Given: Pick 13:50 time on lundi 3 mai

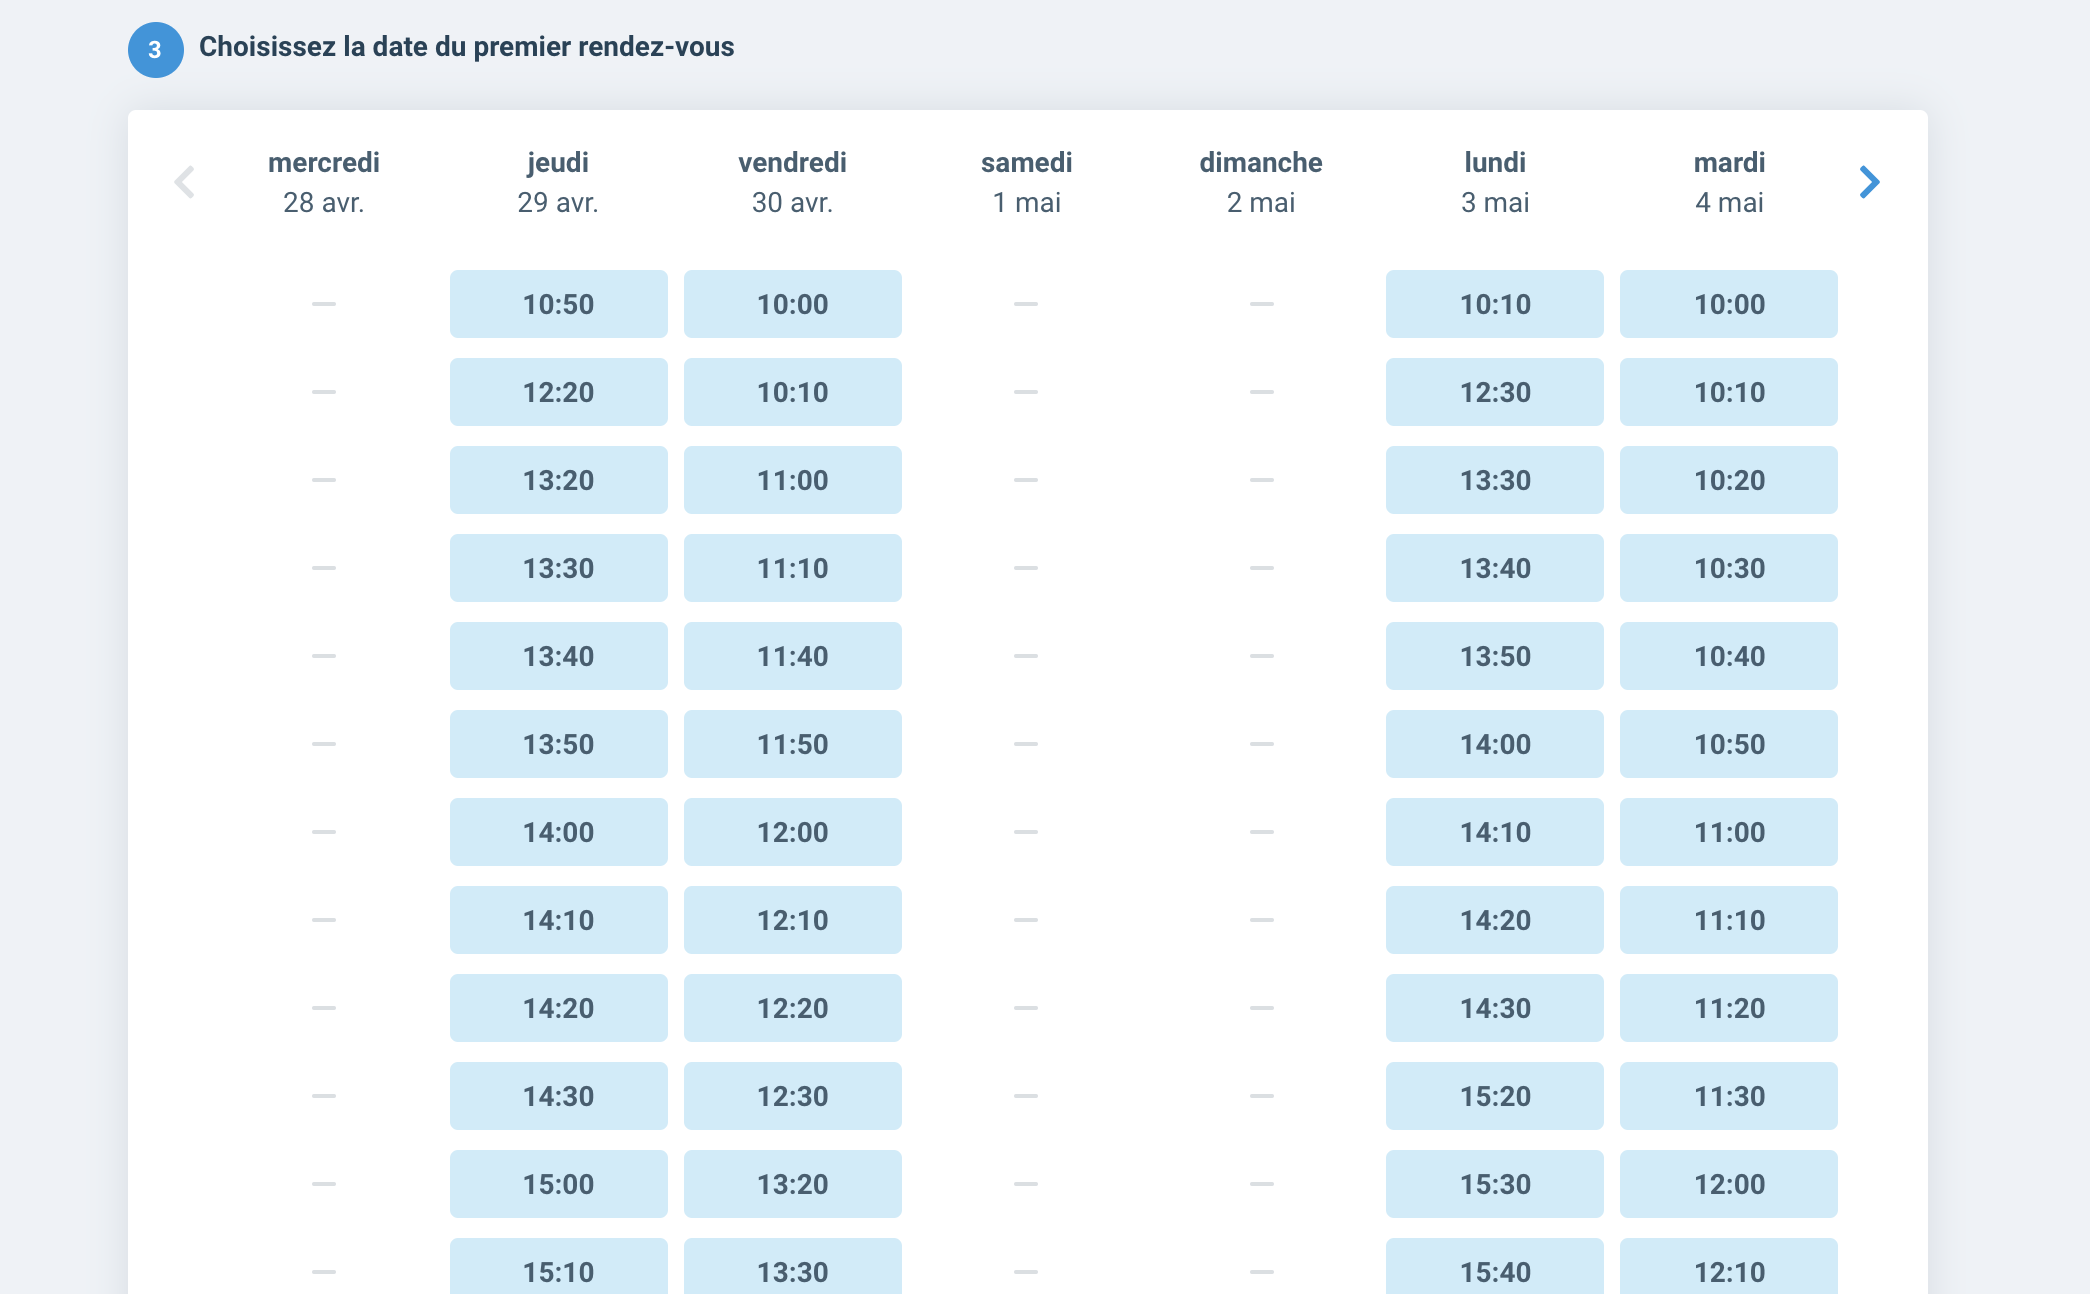Looking at the screenshot, I should [x=1494, y=656].
